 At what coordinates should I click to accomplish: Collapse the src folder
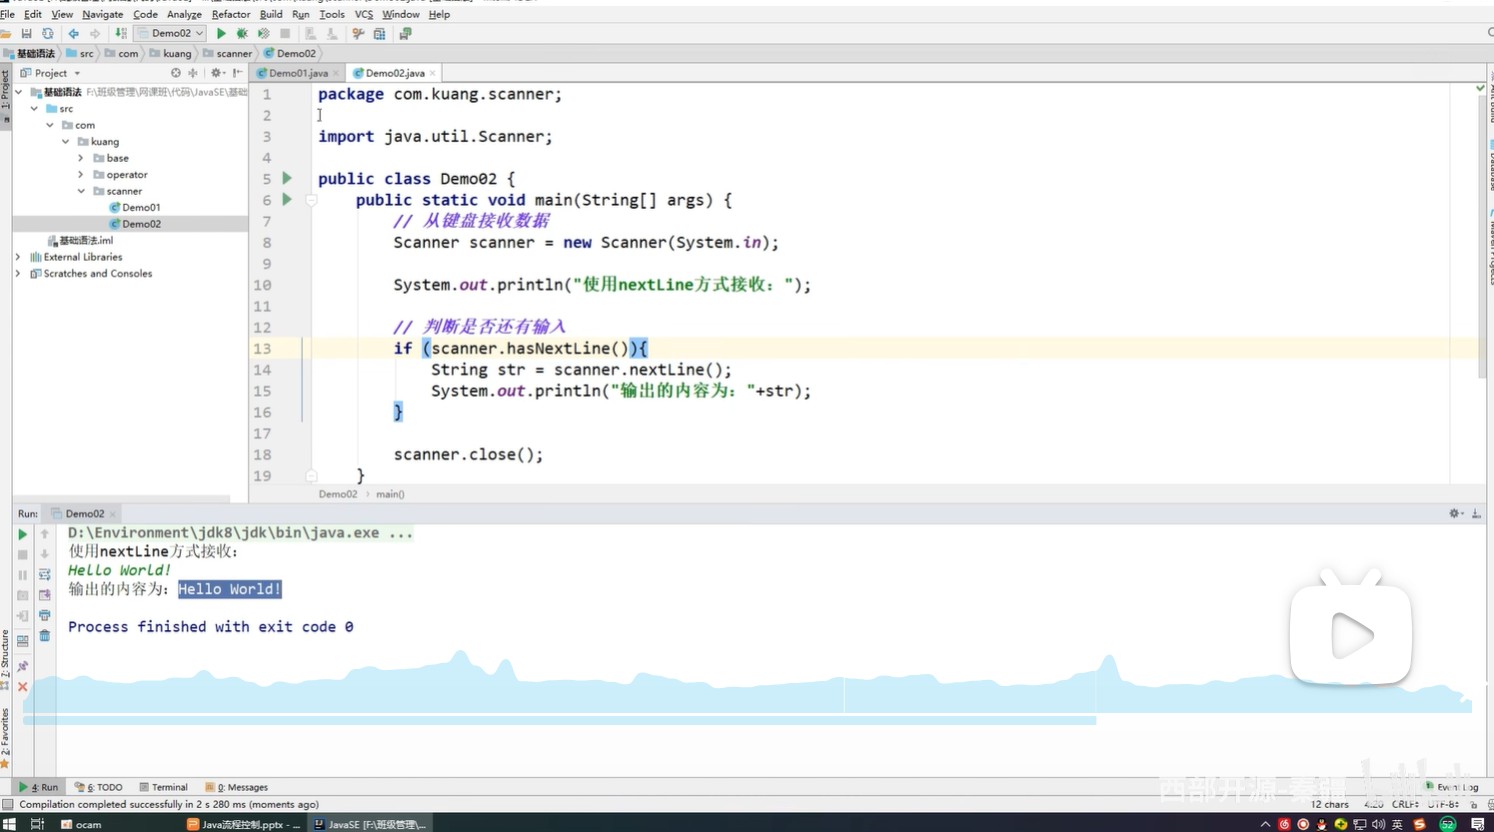click(35, 108)
